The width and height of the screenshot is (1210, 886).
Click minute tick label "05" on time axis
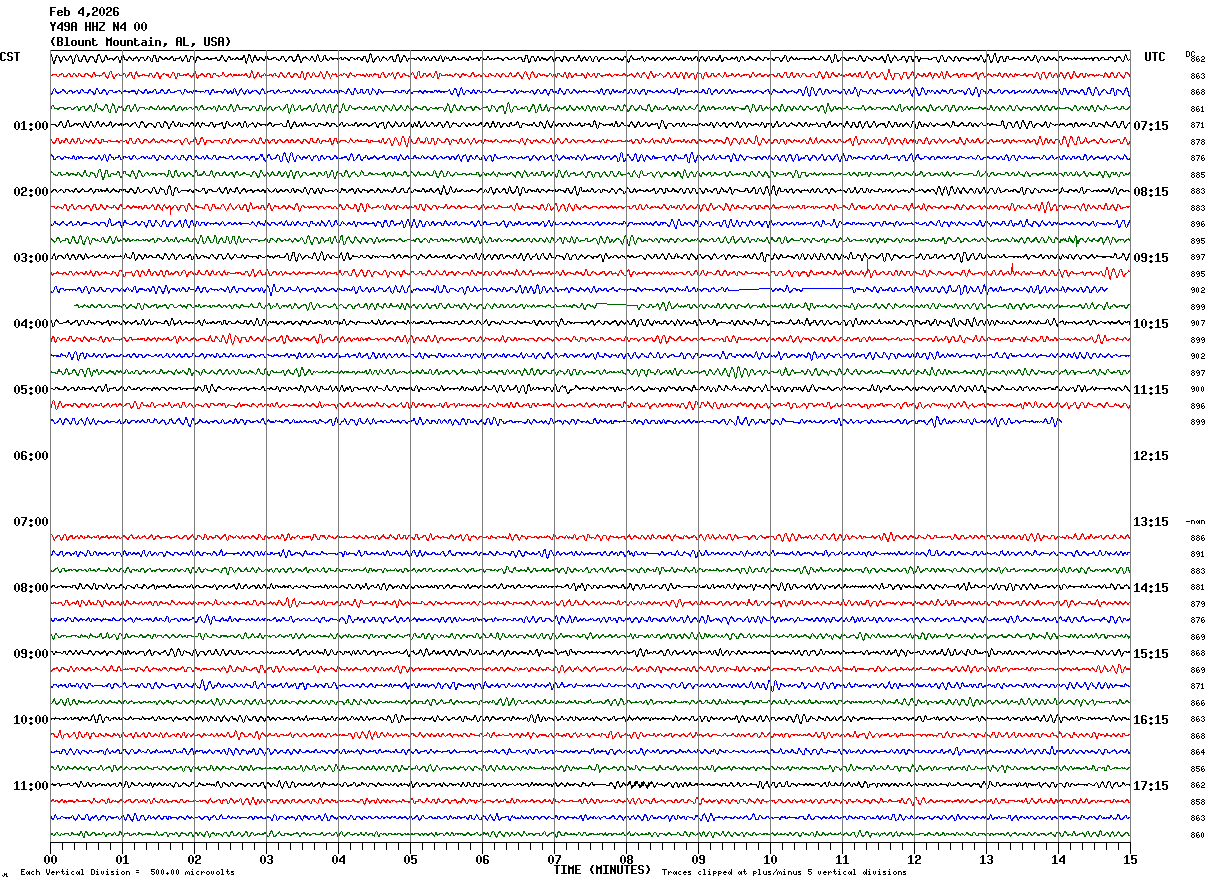coord(410,859)
